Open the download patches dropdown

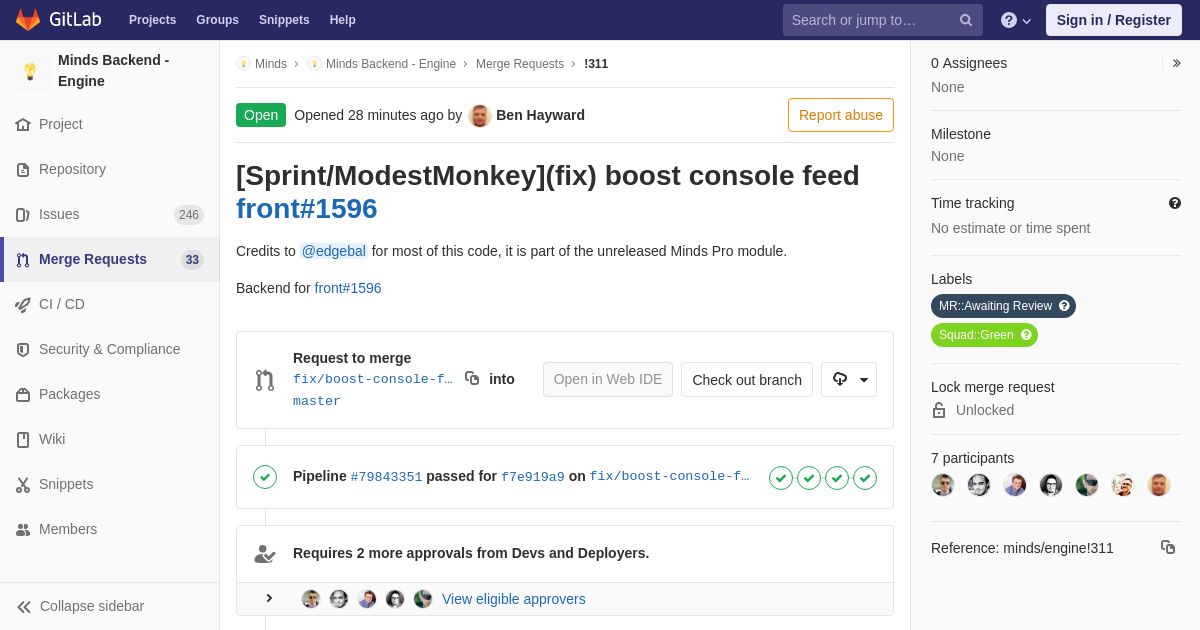[x=849, y=380]
